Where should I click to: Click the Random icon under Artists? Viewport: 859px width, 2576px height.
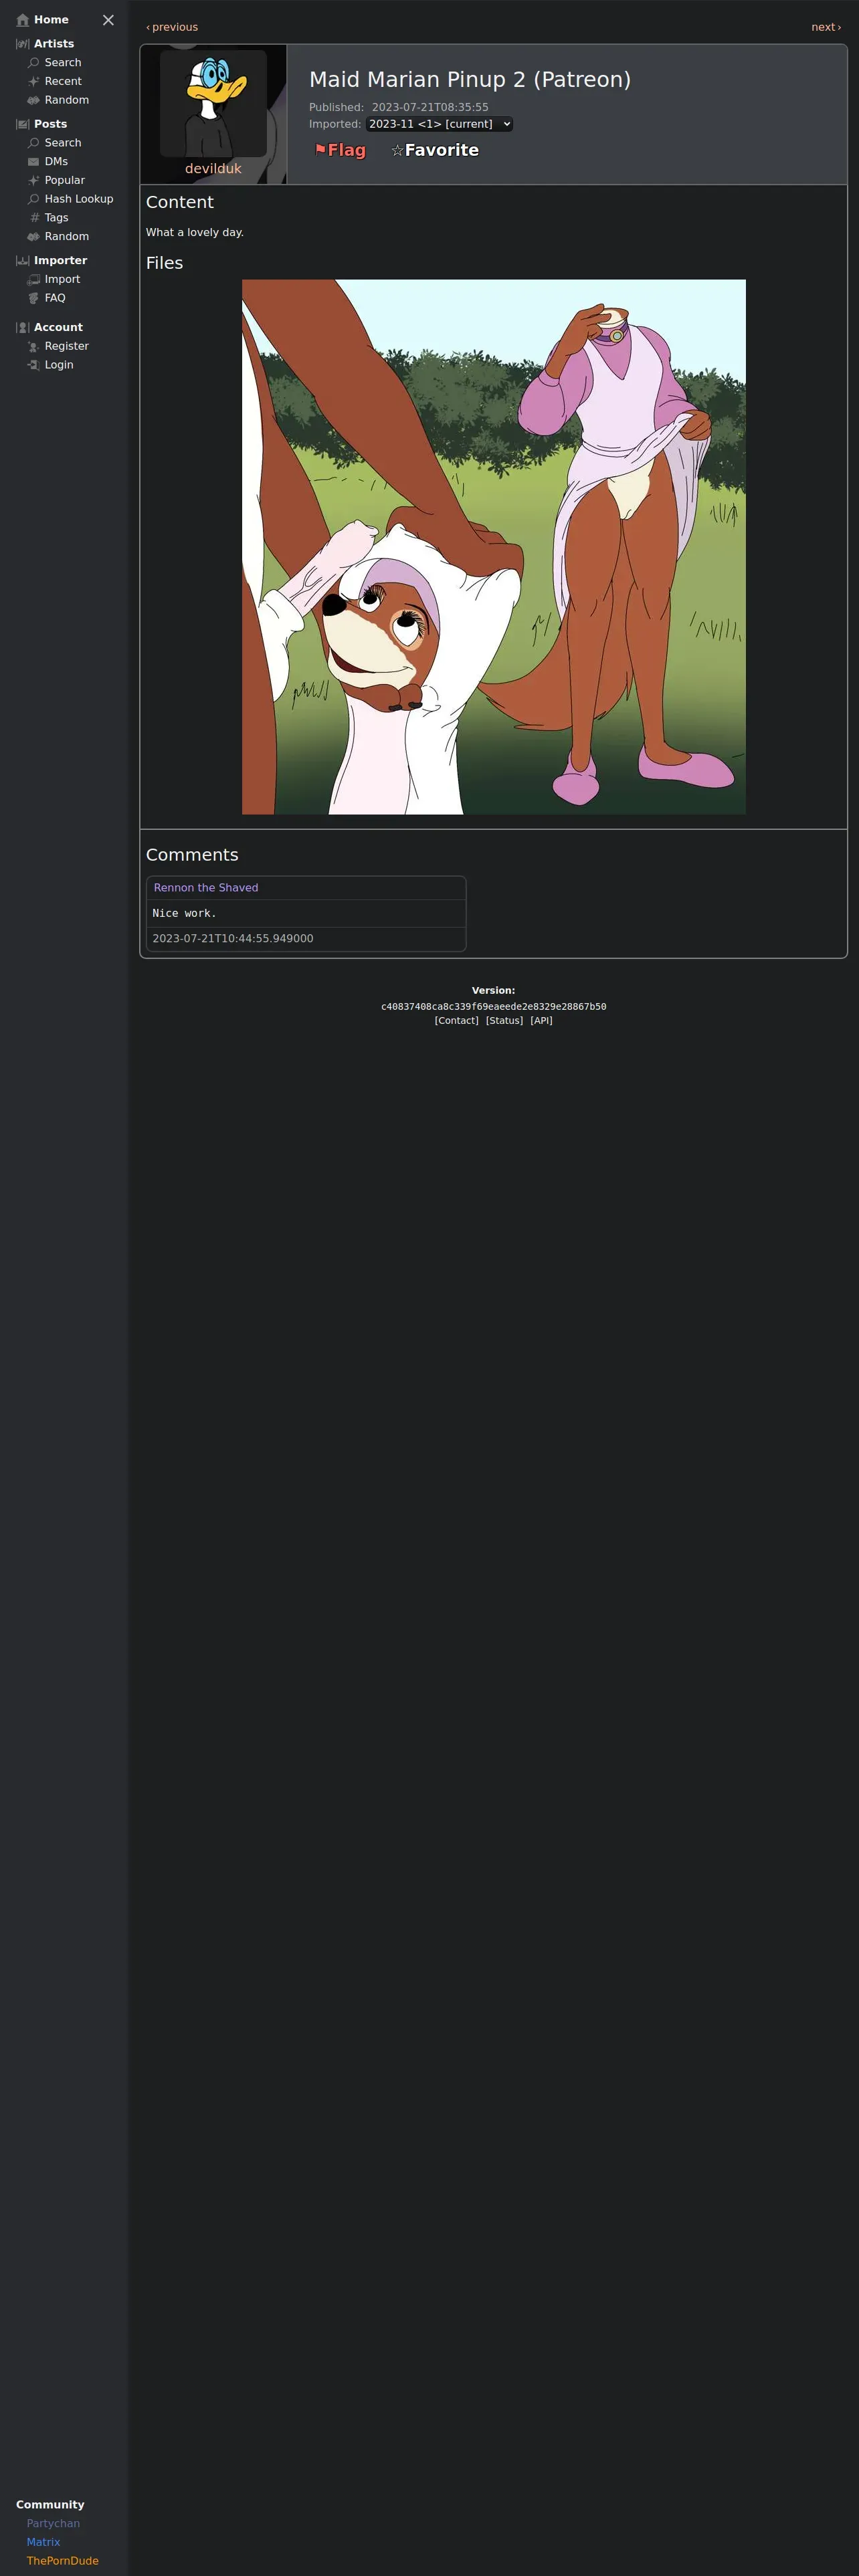click(34, 100)
